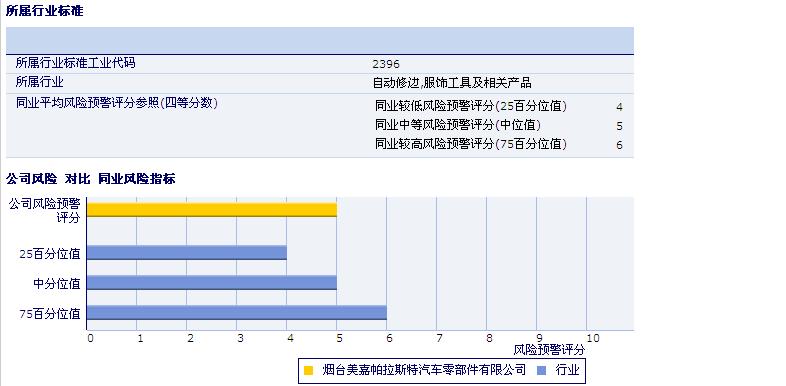This screenshot has width=786, height=386.
Task: Select the 中分位值 blue bar
Action: pyautogui.click(x=212, y=283)
